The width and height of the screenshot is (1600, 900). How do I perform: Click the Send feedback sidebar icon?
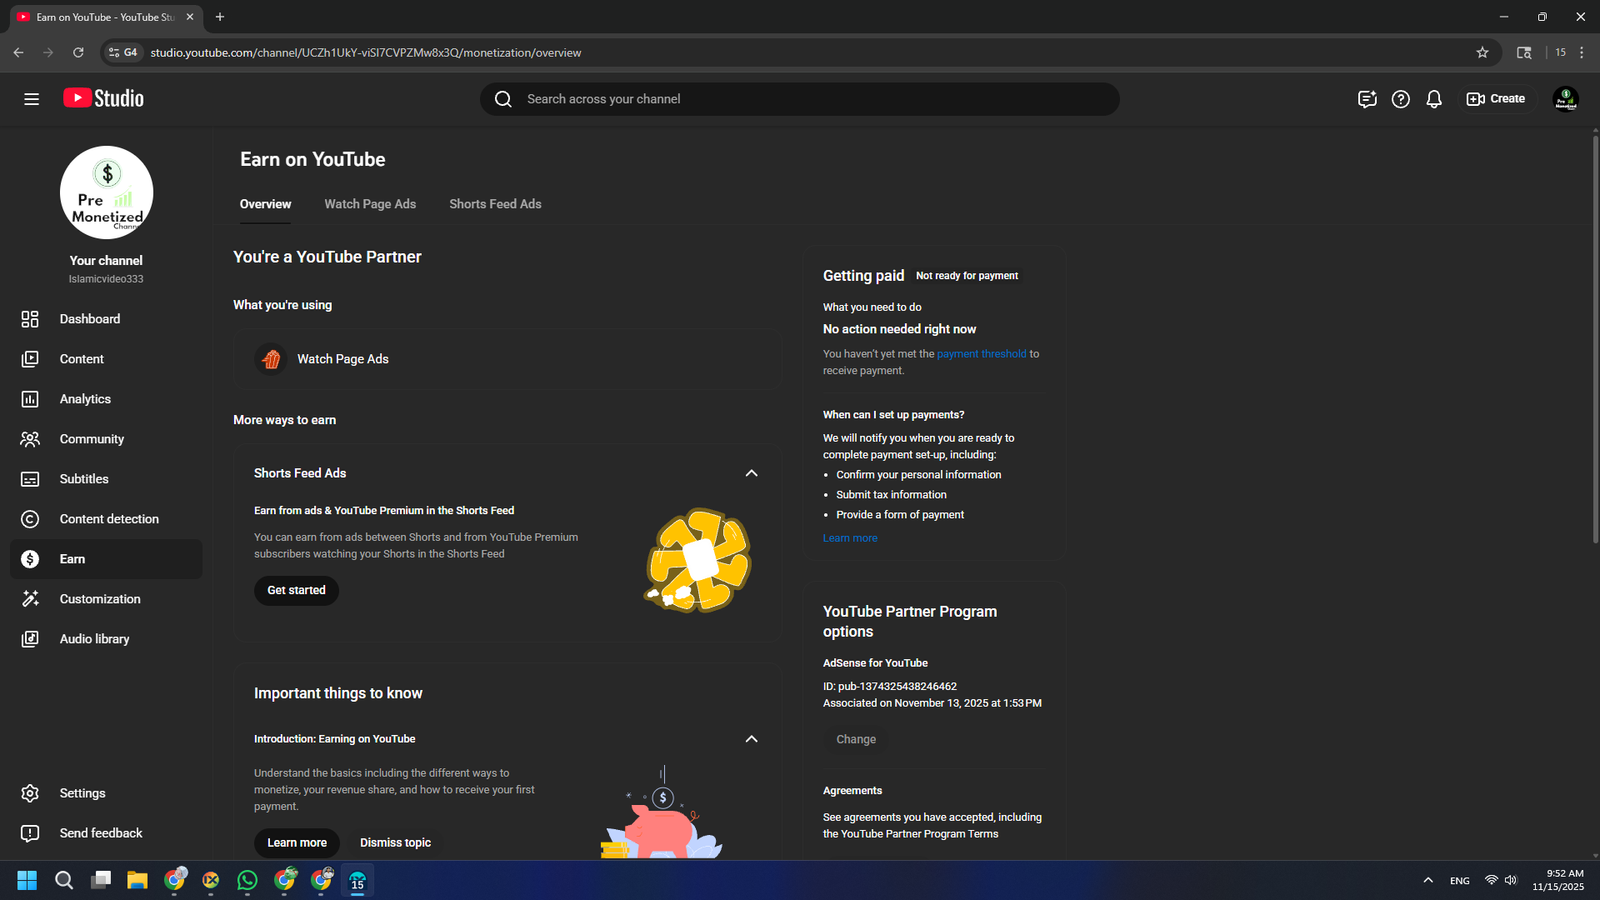point(30,833)
